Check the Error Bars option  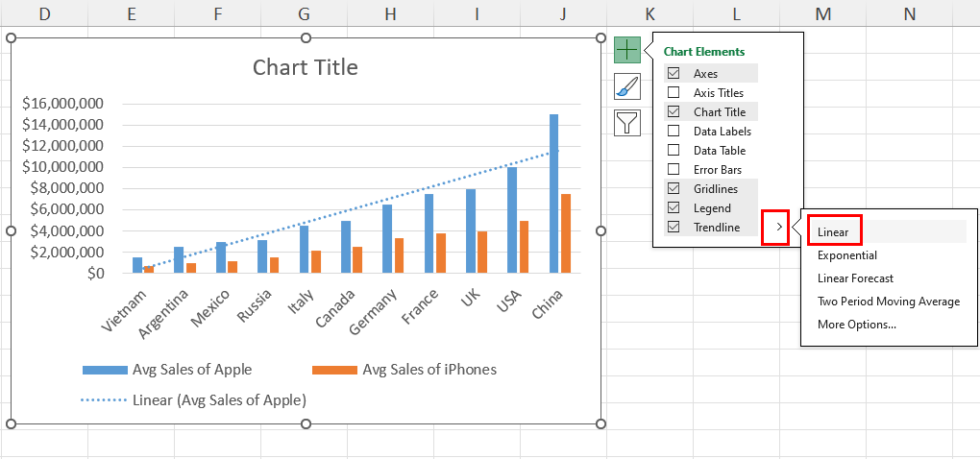click(x=673, y=169)
